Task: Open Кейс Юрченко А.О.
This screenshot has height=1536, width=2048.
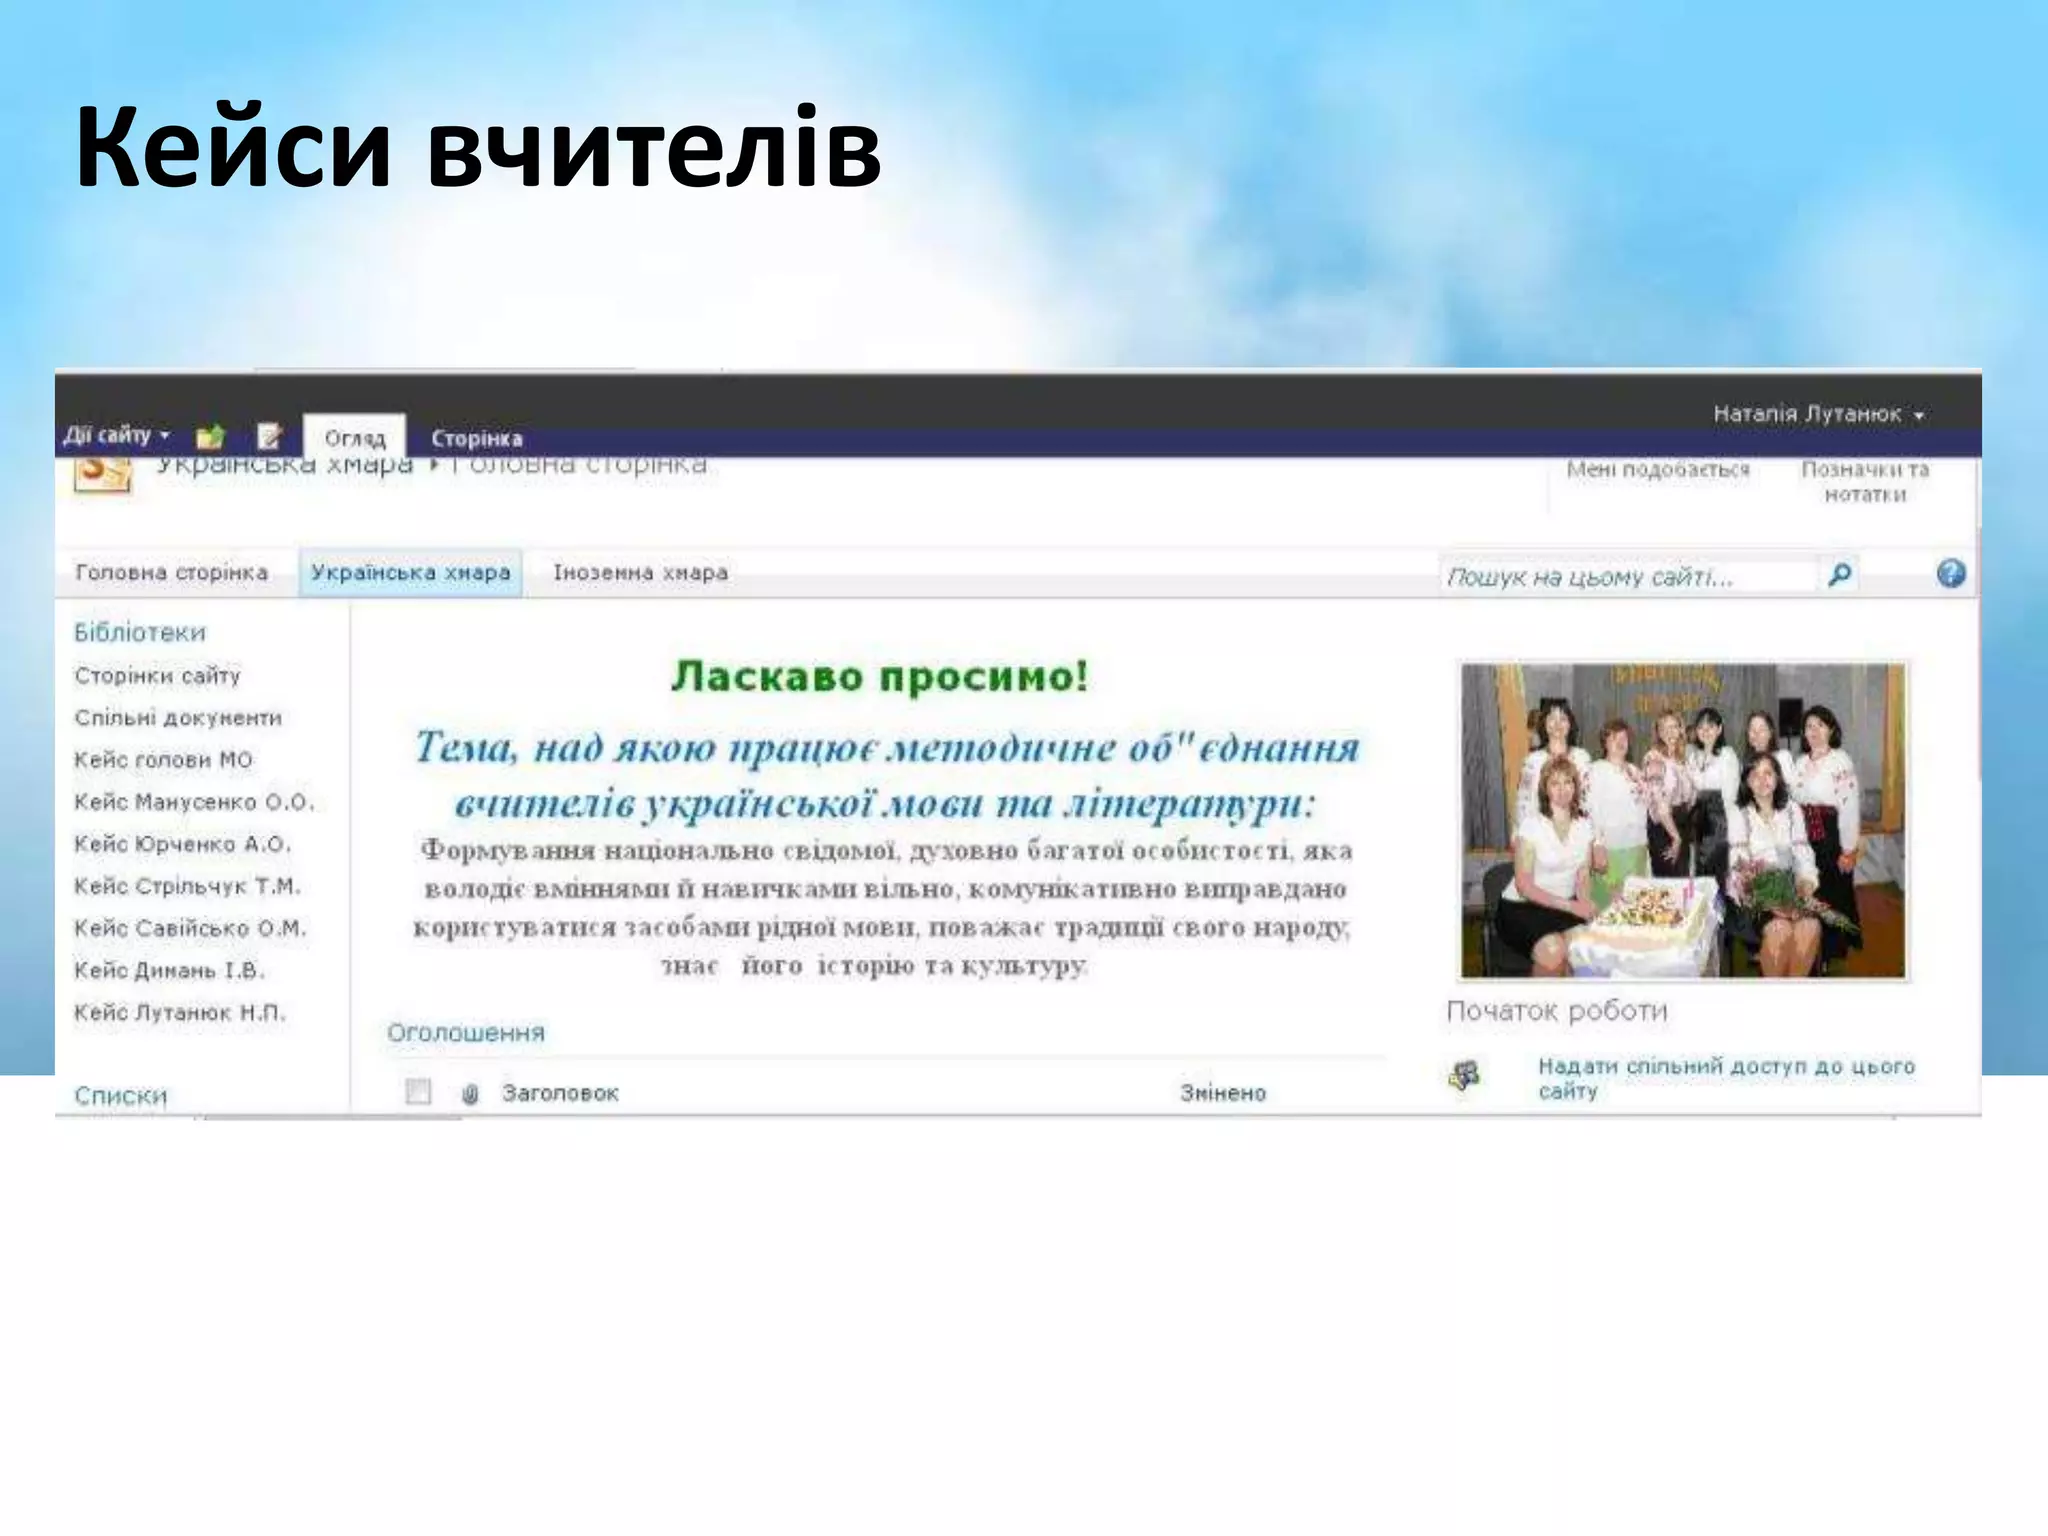Action: tap(183, 844)
